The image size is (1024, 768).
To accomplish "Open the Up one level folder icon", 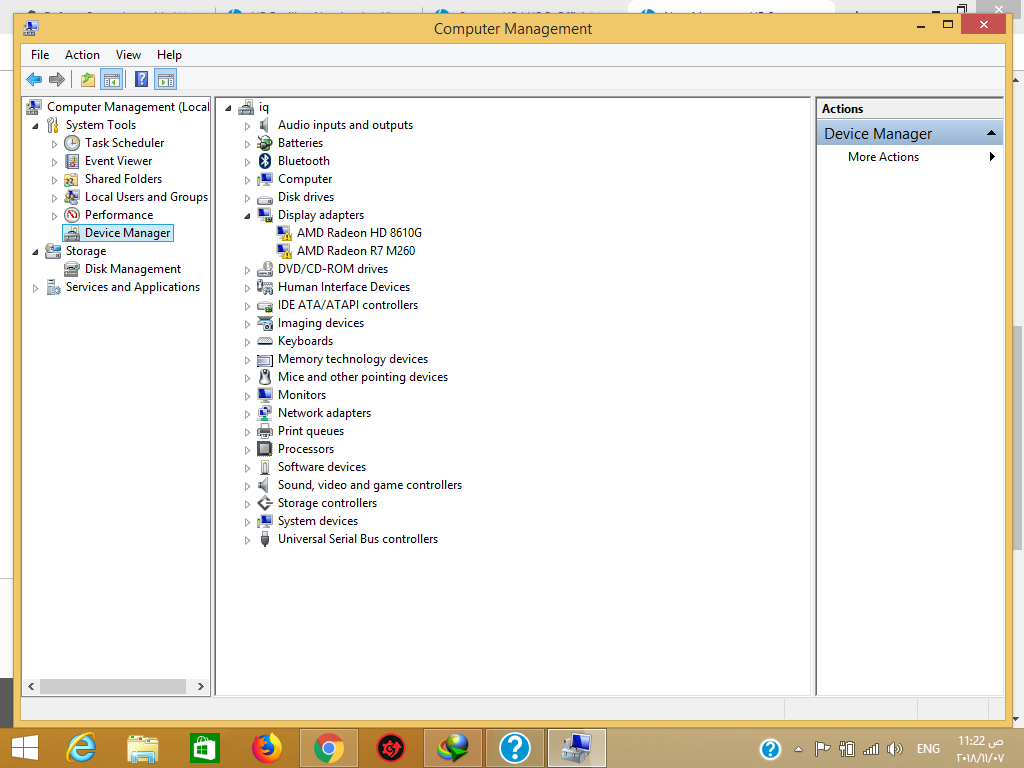I will click(87, 79).
